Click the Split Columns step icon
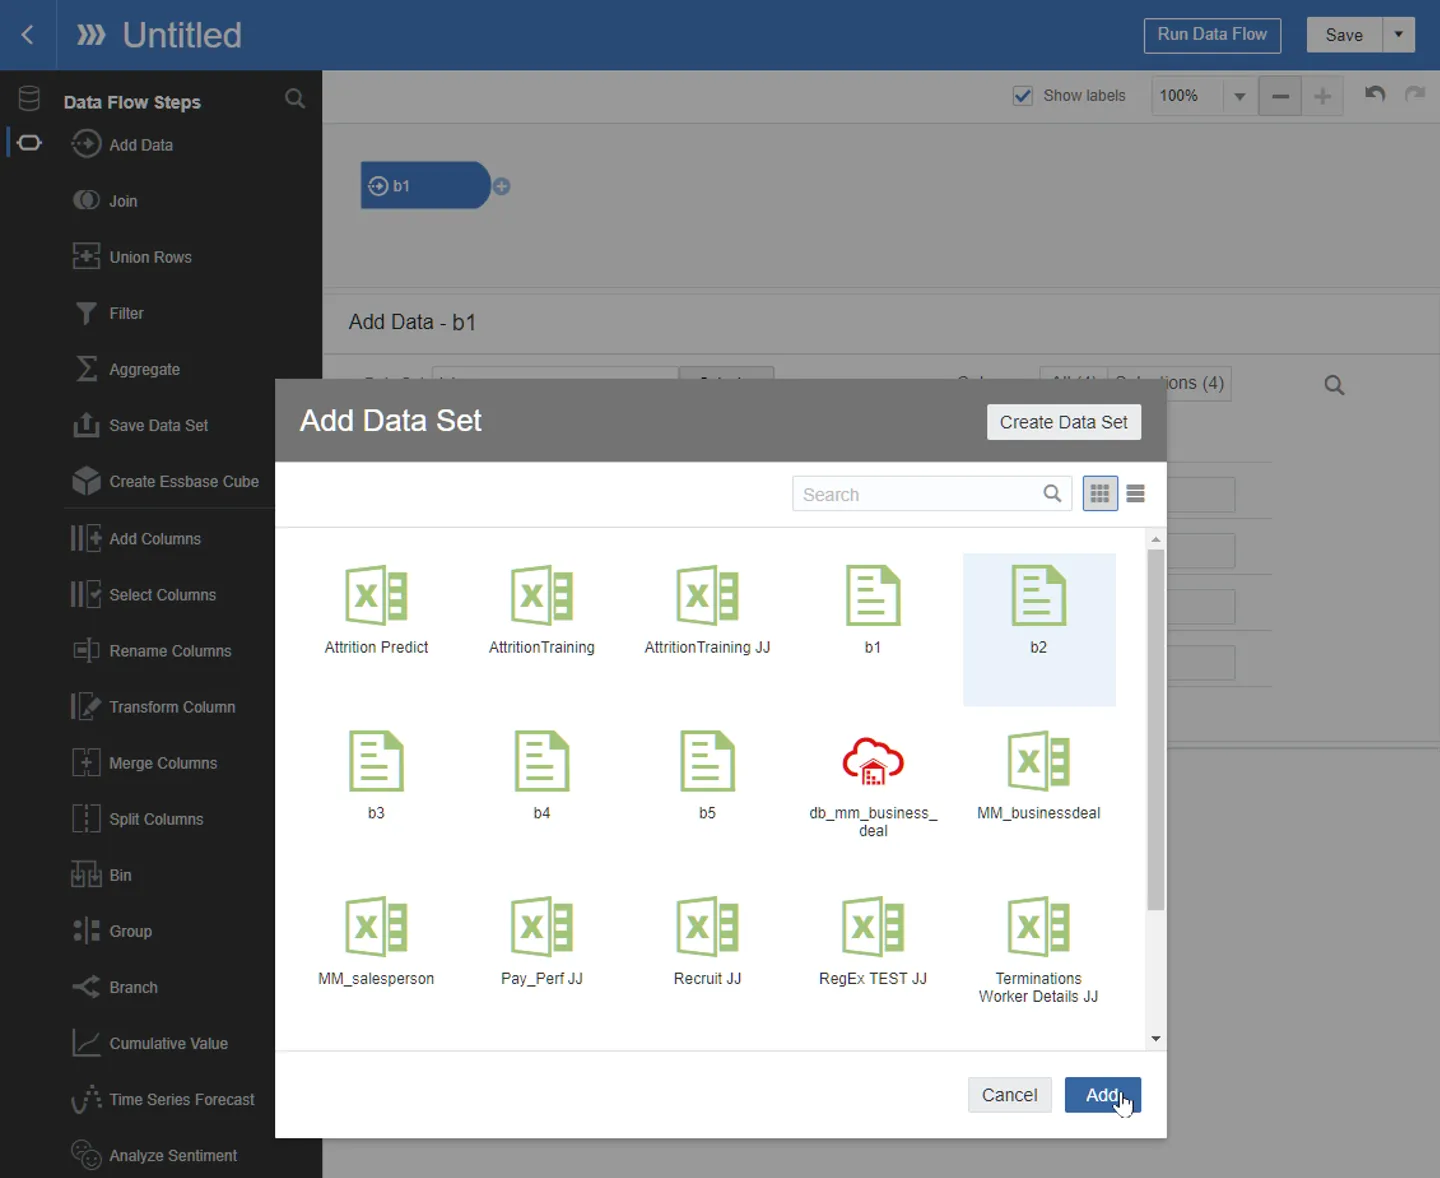 pos(86,818)
